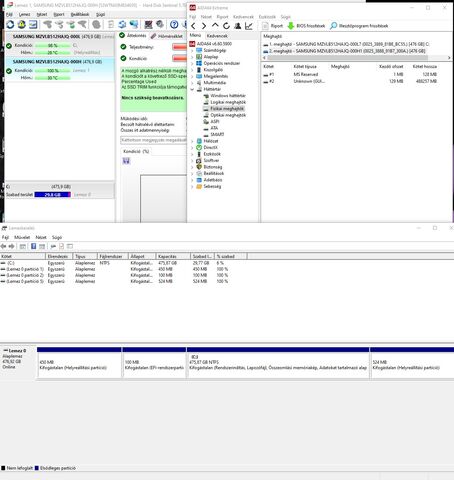Screen dimensions: 454x480
Task: Select 2. meghajtó SAMSUNG row in AIDA64
Action: (344, 51)
